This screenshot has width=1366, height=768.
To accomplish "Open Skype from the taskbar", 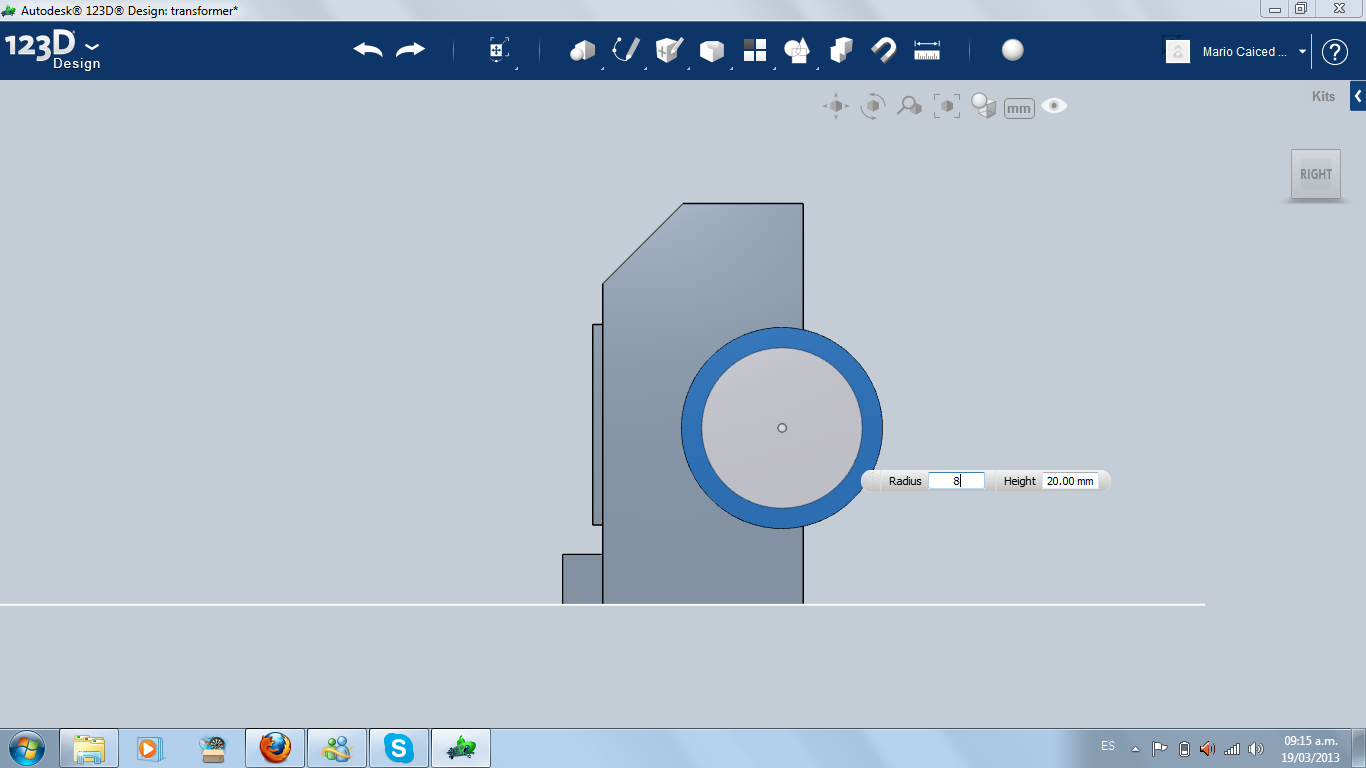I will (399, 748).
